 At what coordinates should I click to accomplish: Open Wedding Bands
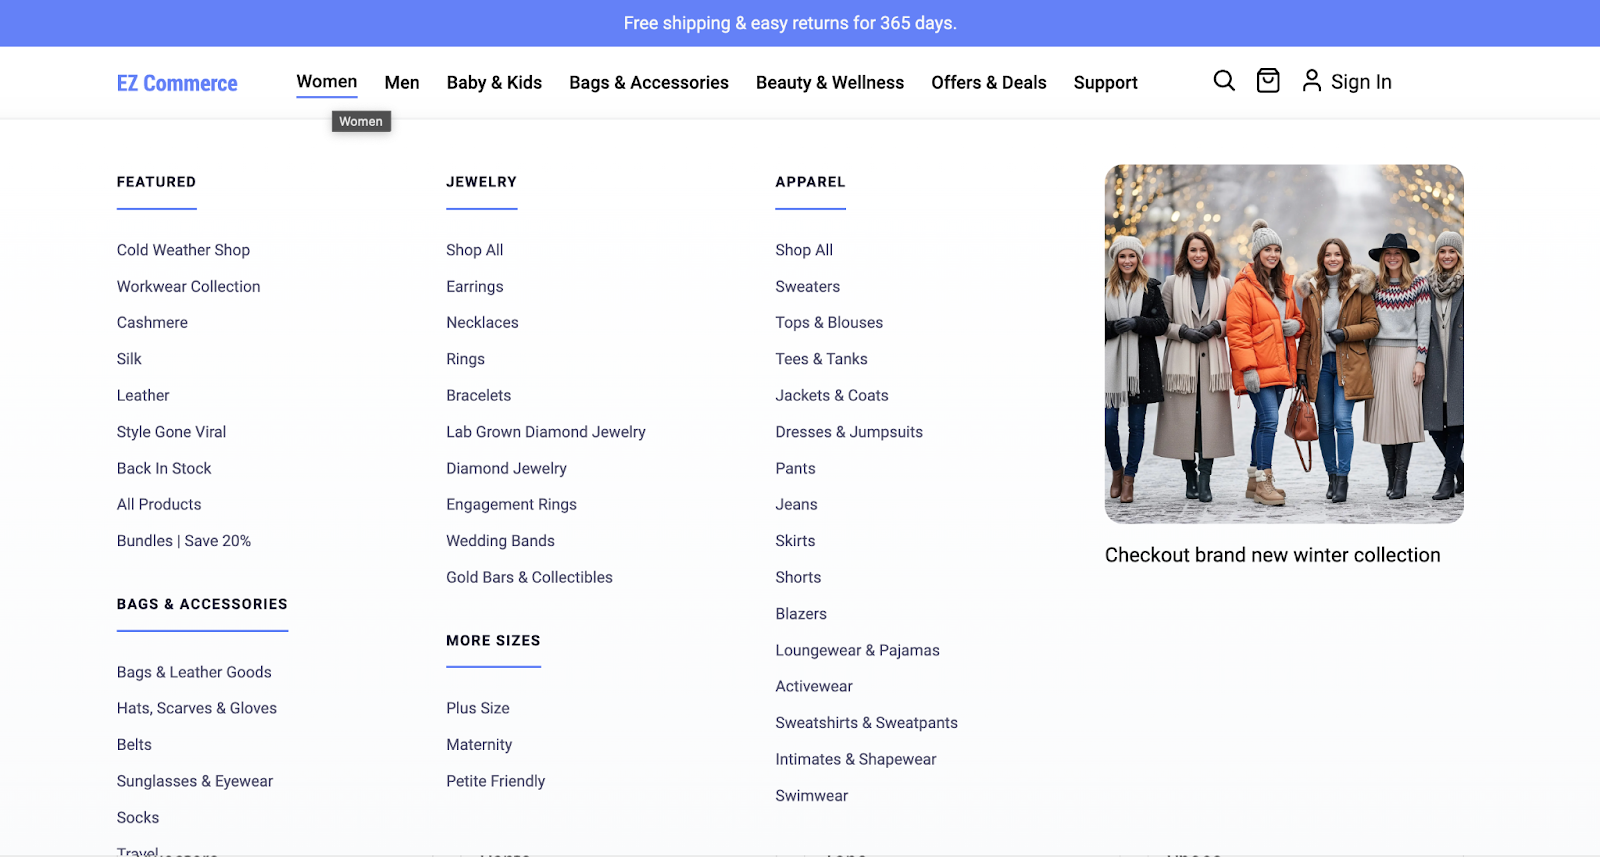pos(500,541)
